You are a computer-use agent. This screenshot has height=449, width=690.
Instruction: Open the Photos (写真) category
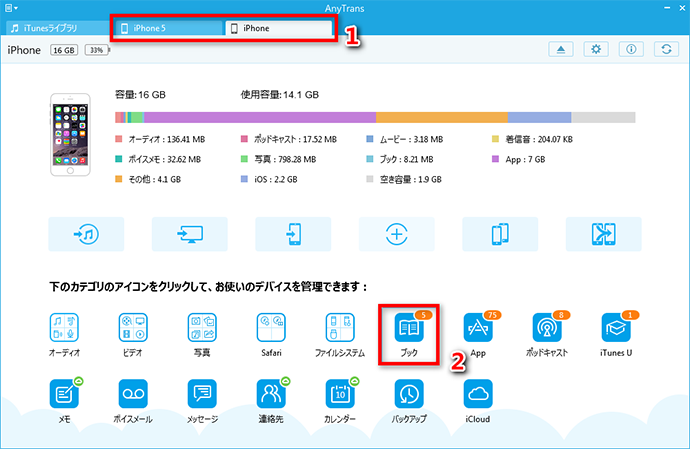202,328
